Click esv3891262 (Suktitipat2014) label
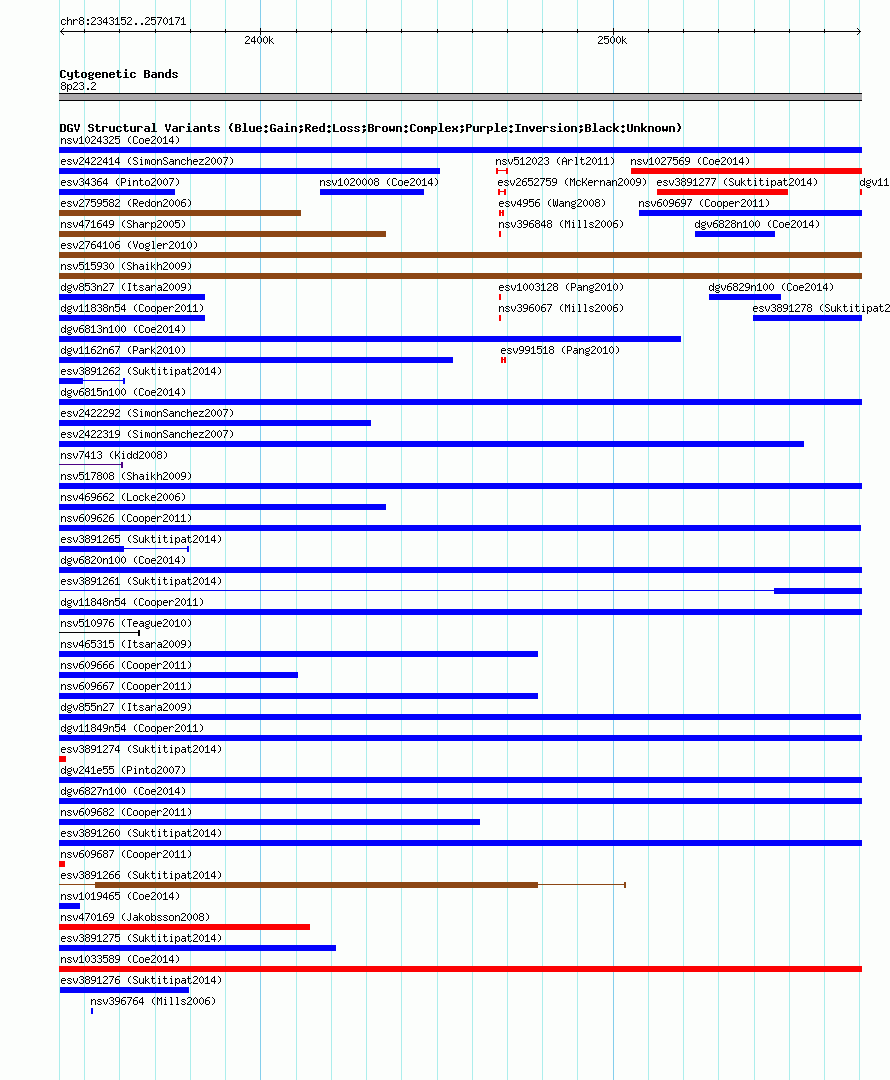The height and width of the screenshot is (1080, 890). coord(141,371)
